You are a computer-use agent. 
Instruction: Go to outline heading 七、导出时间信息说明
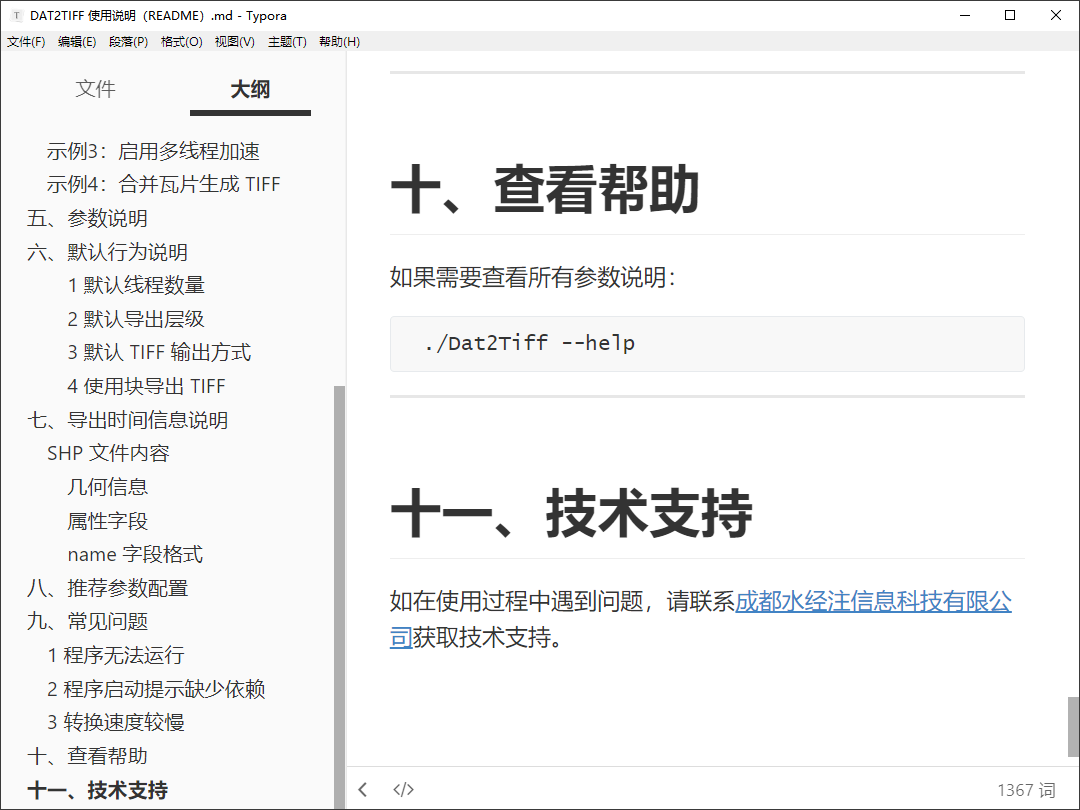[127, 419]
